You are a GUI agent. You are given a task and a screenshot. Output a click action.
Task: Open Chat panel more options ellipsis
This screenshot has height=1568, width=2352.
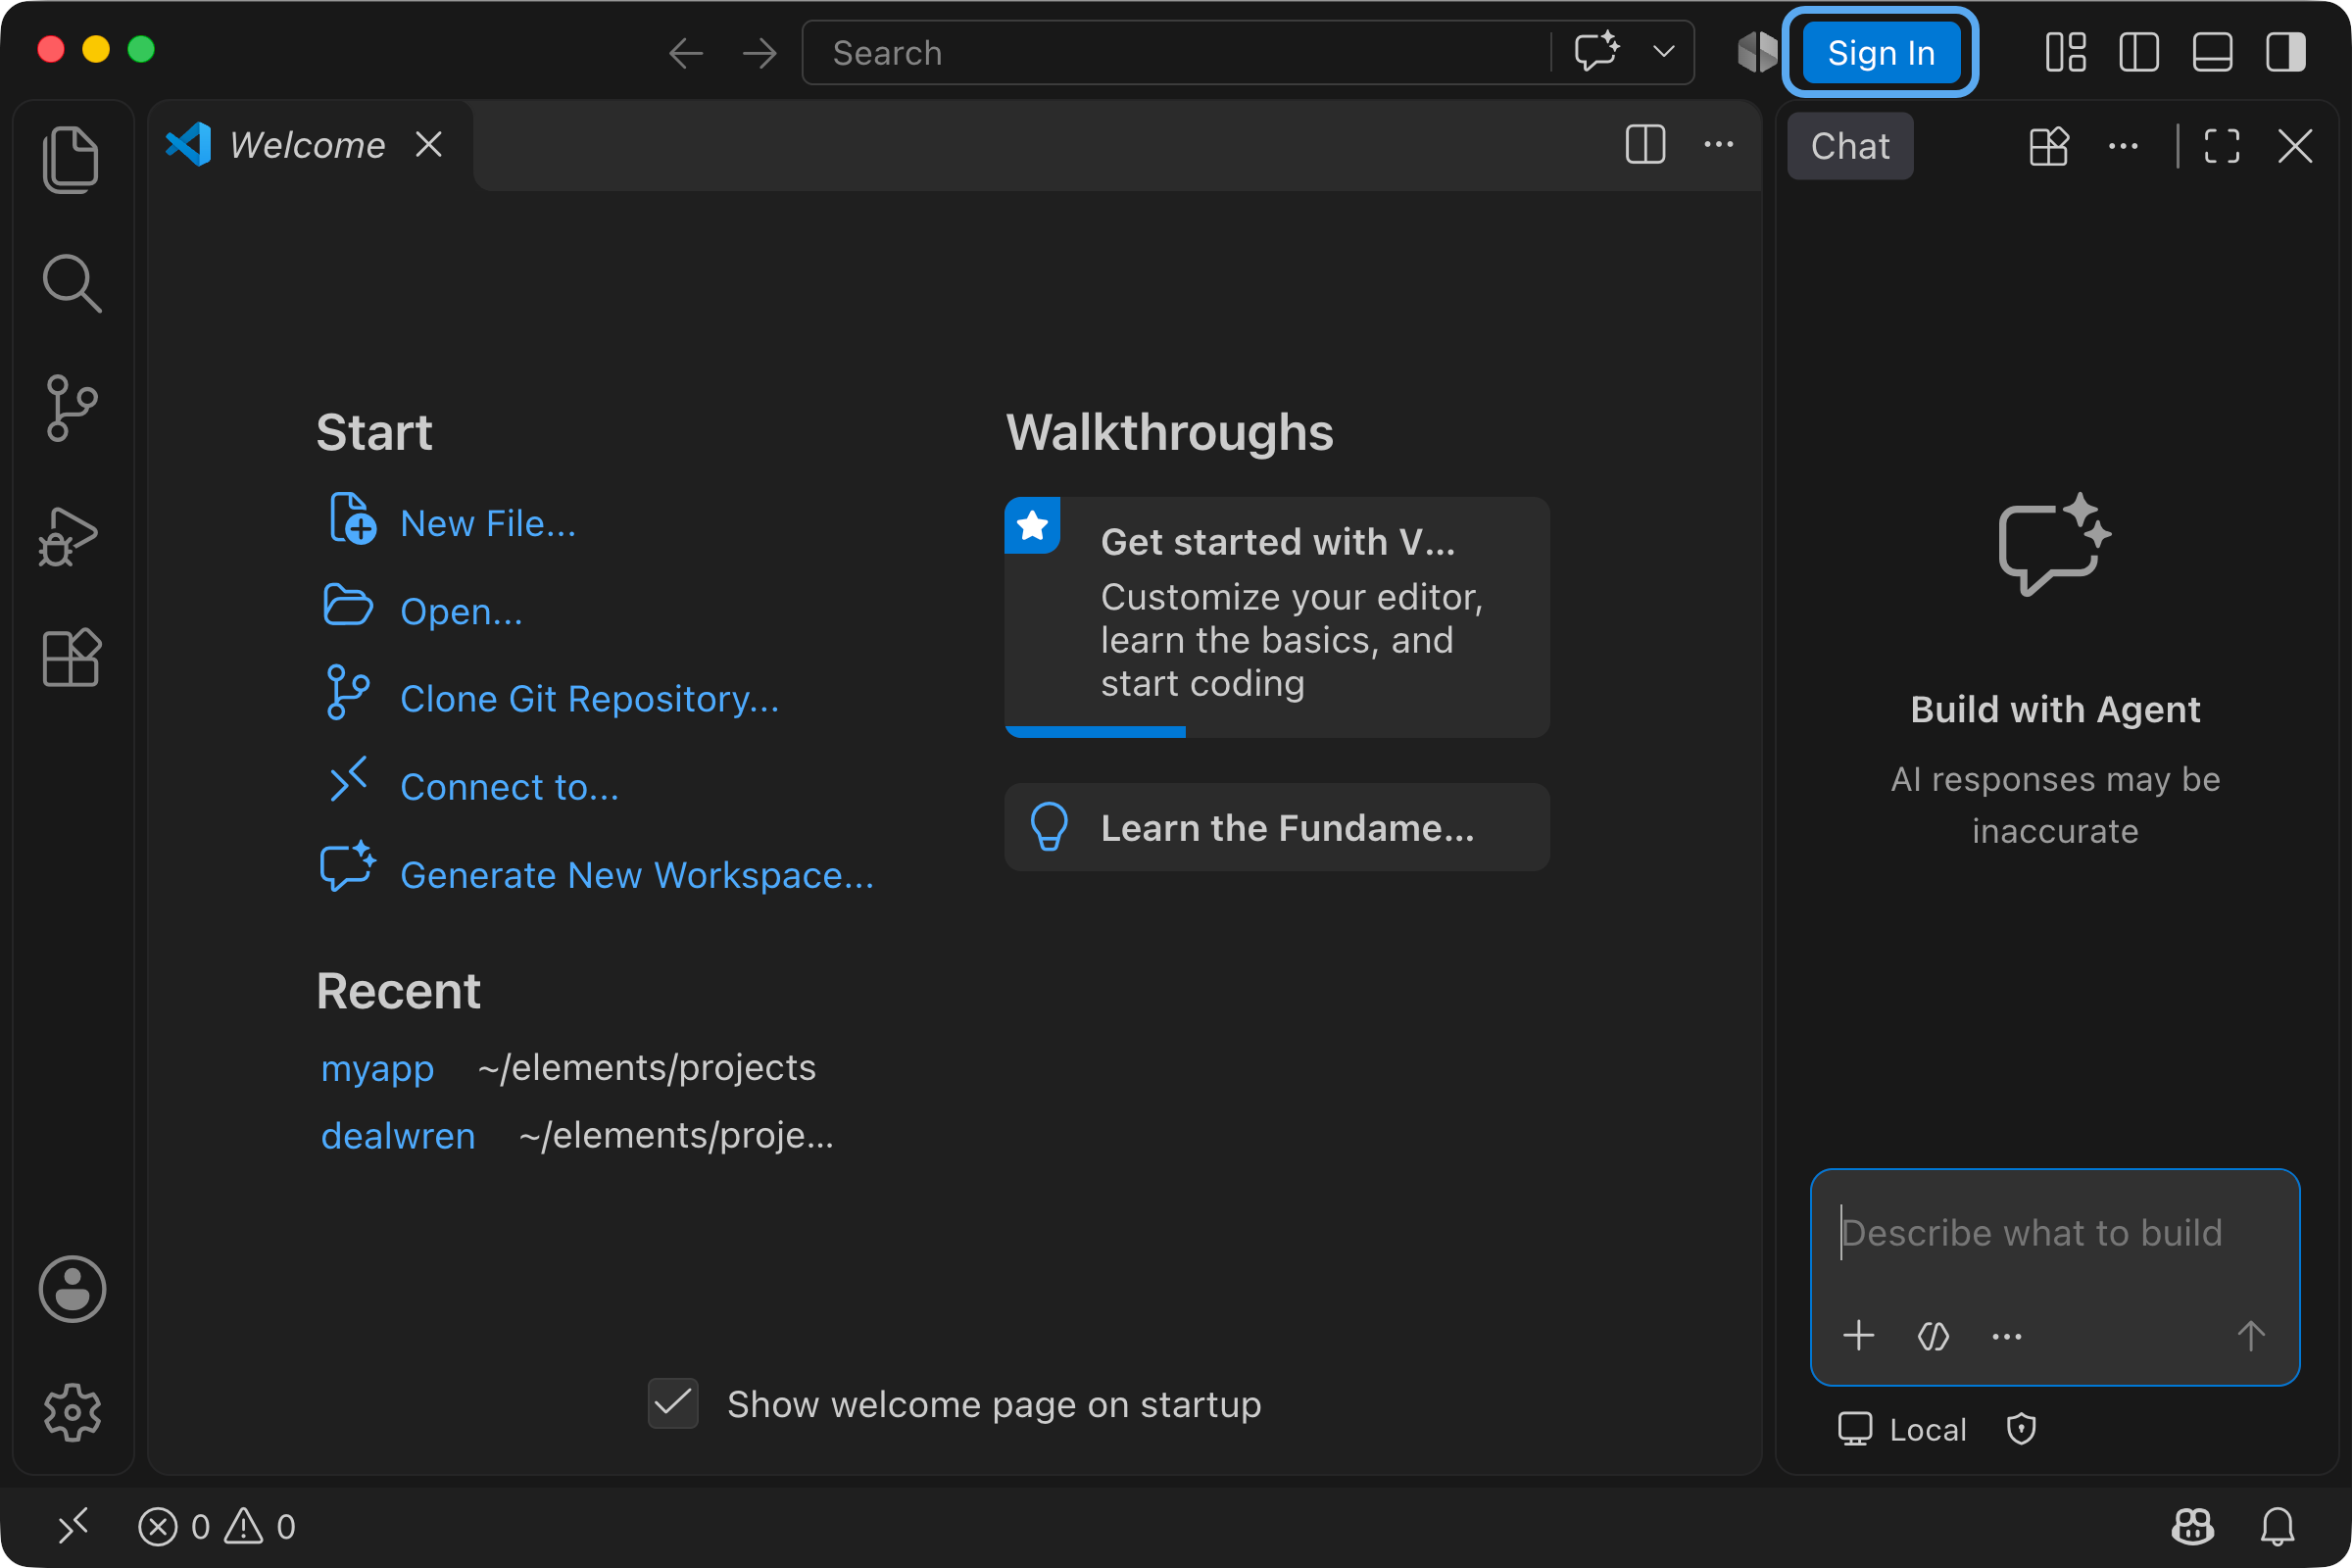[2122, 147]
